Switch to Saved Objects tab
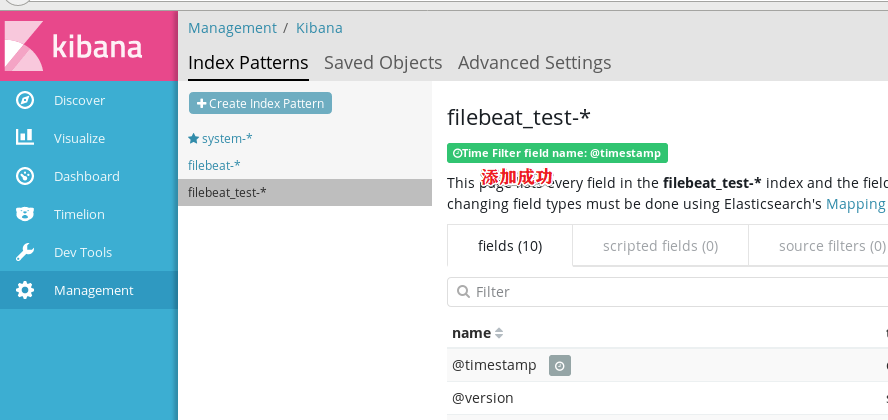Image resolution: width=888 pixels, height=420 pixels. pos(383,62)
